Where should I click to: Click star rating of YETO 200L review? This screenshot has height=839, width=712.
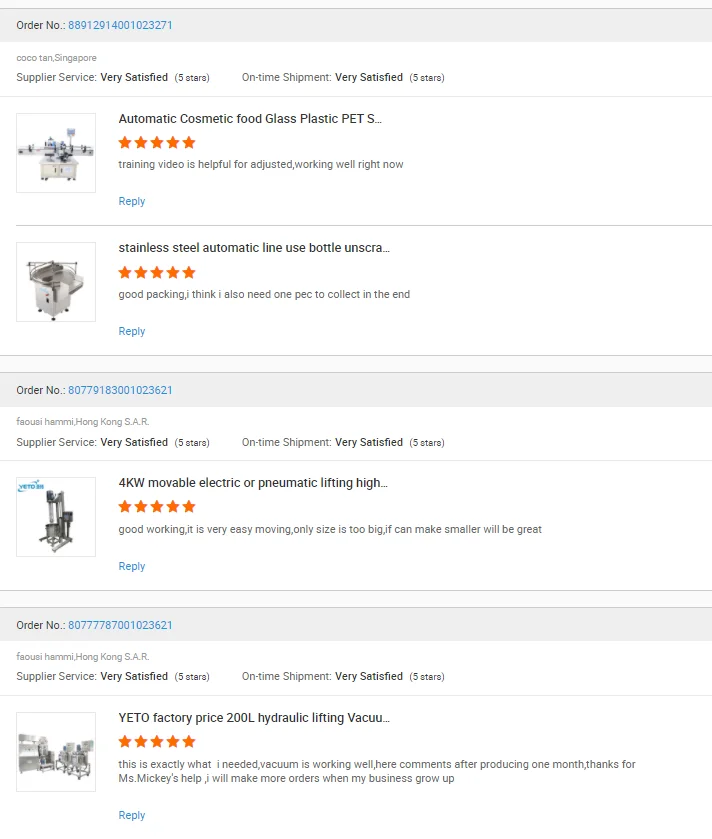point(157,742)
